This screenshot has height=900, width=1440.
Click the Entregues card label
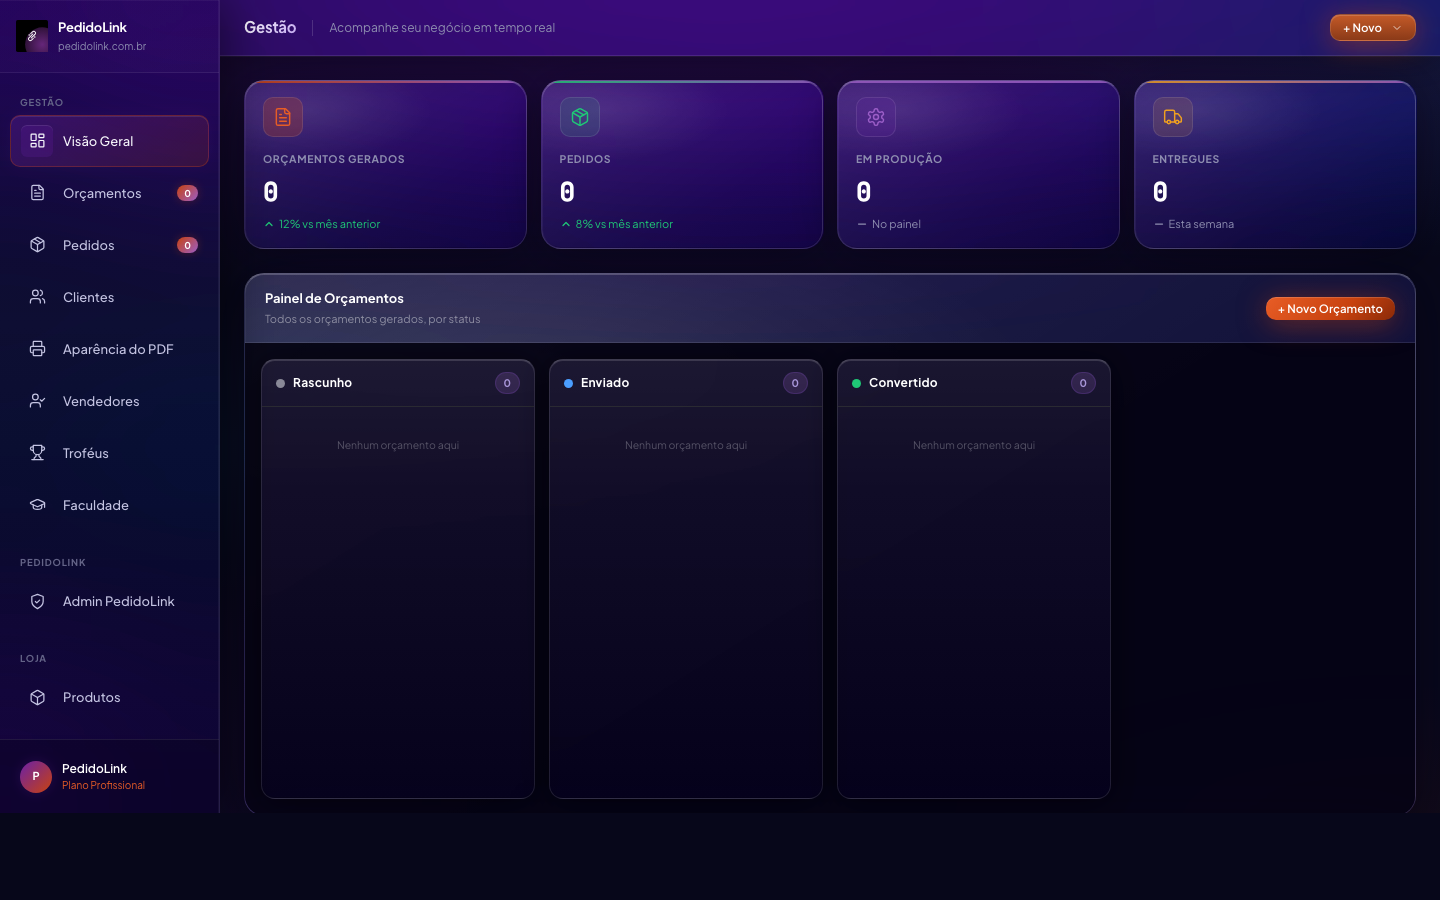coord(1186,159)
